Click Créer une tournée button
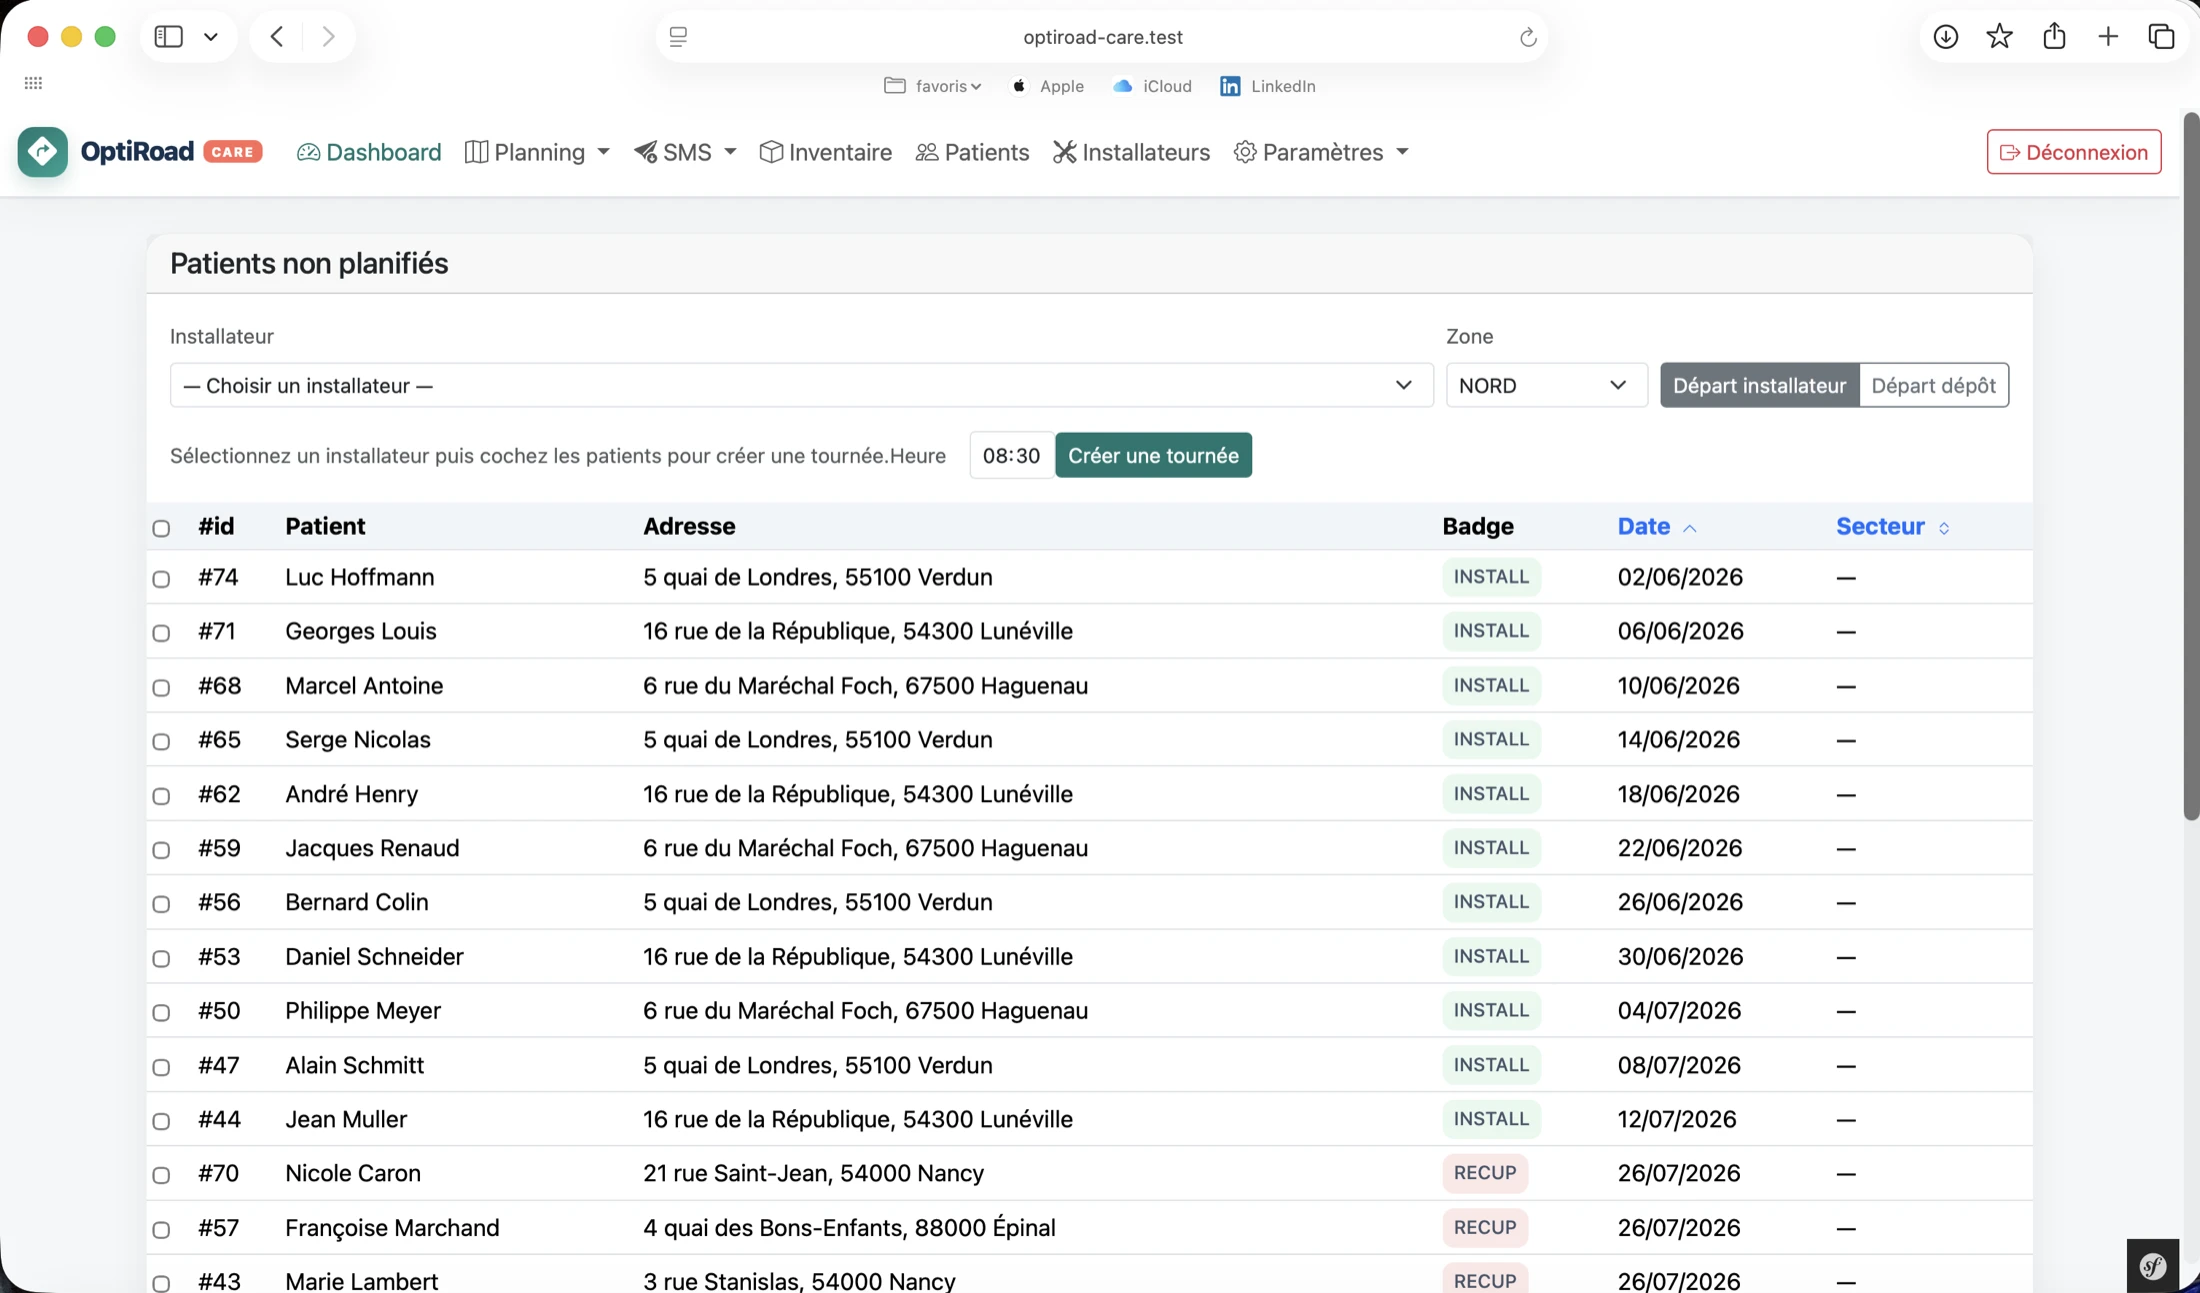2200x1293 pixels. 1153,455
